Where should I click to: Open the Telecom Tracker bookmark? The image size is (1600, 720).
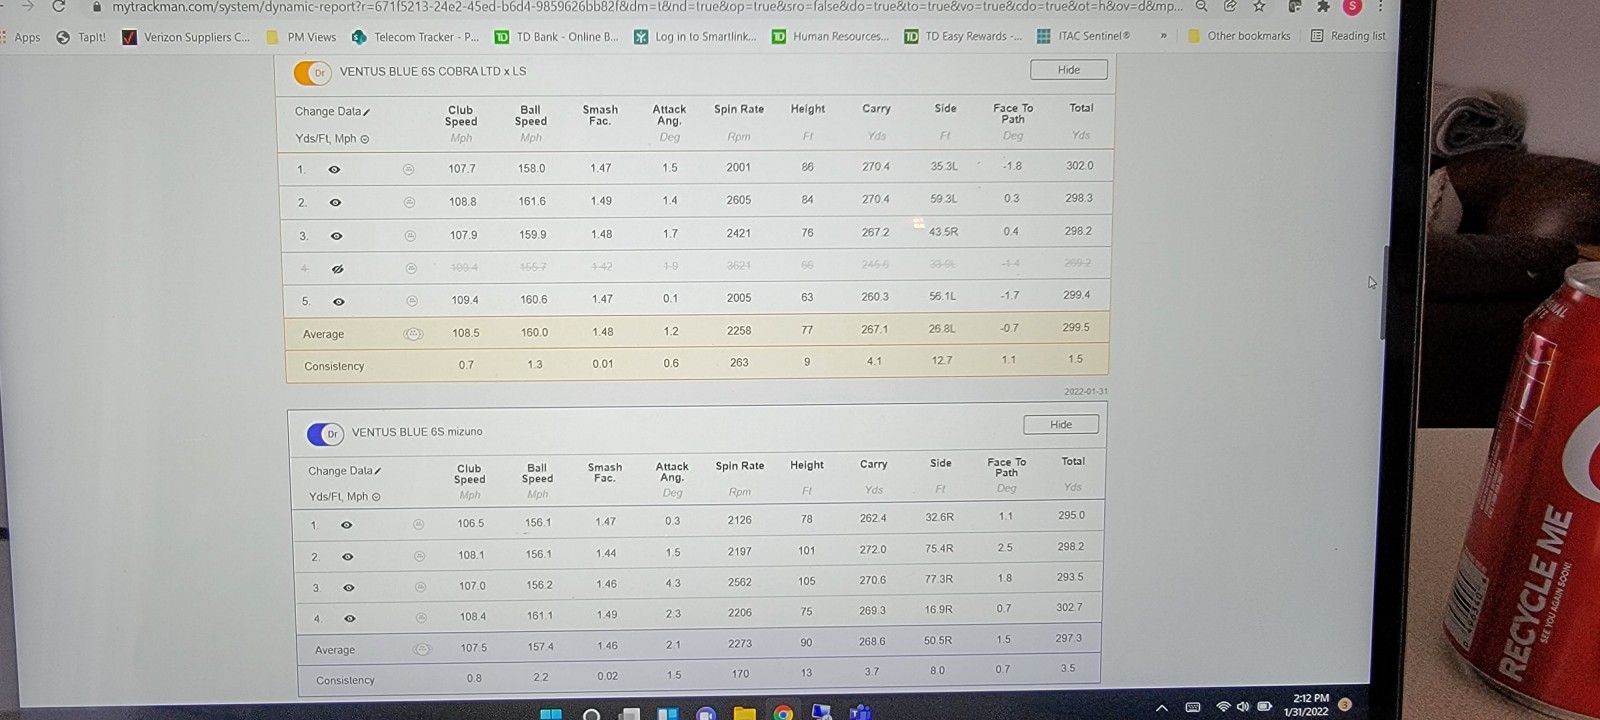[x=416, y=37]
